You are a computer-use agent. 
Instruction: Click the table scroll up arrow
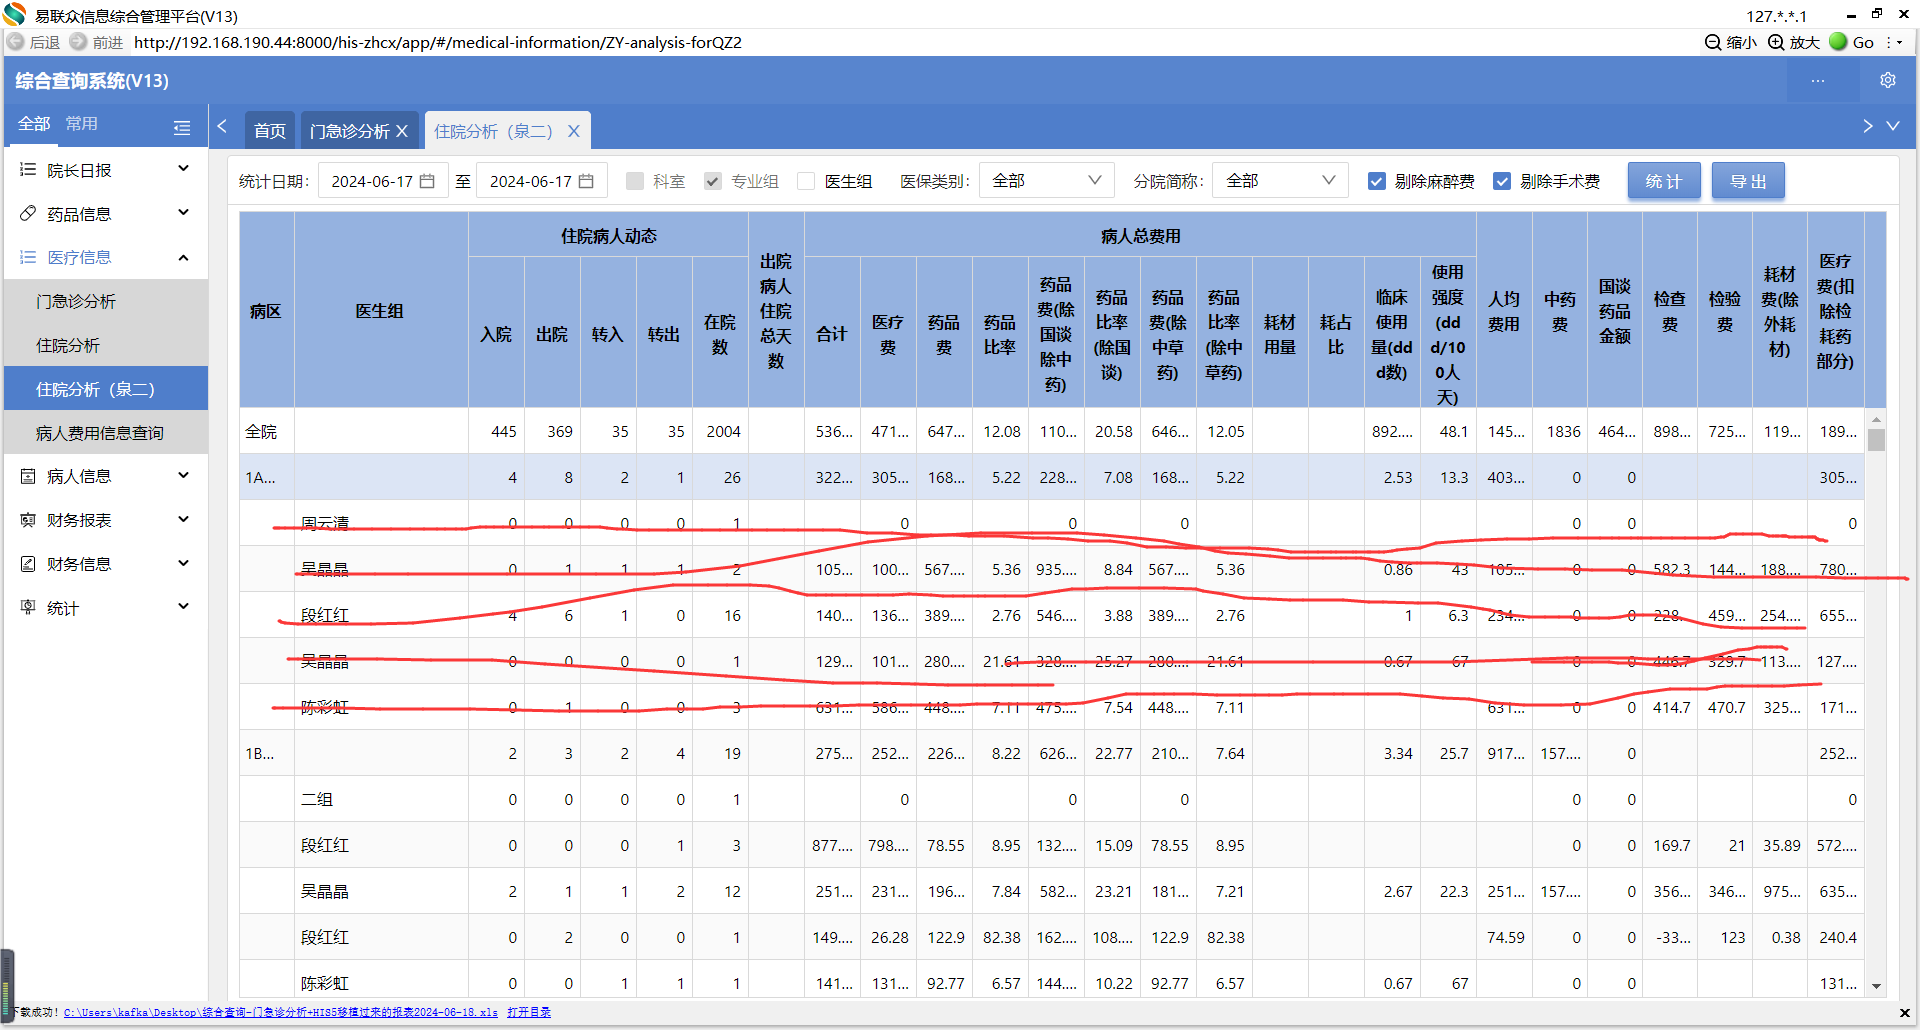pos(1876,420)
